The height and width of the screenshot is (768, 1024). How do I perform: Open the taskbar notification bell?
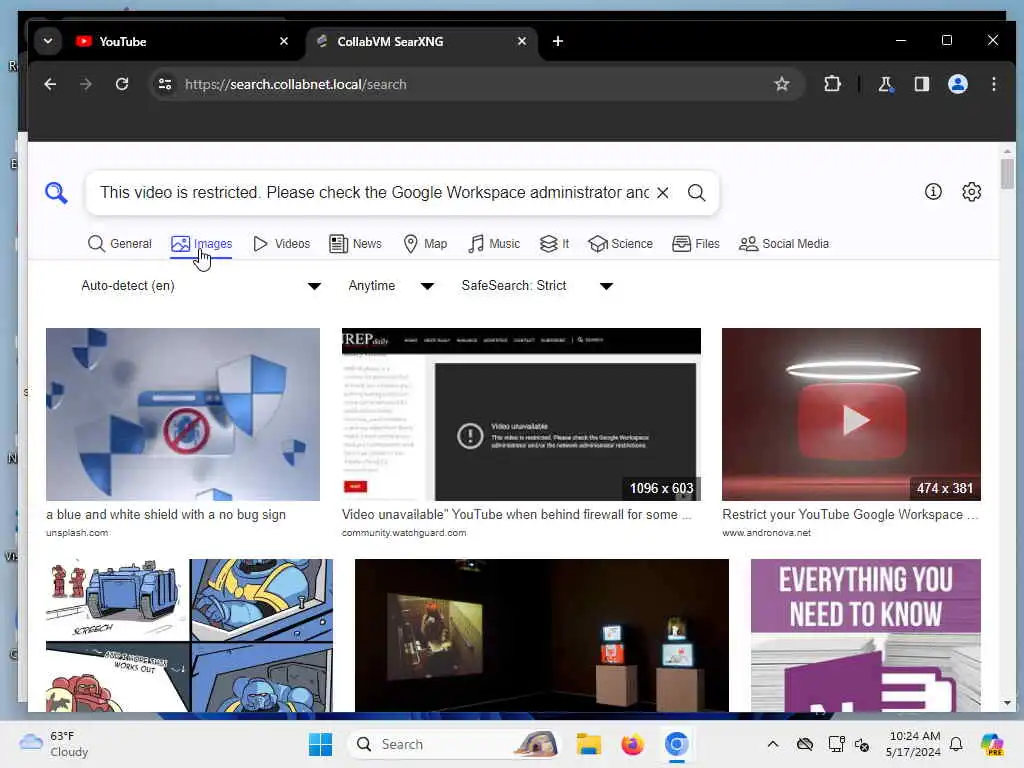click(956, 744)
